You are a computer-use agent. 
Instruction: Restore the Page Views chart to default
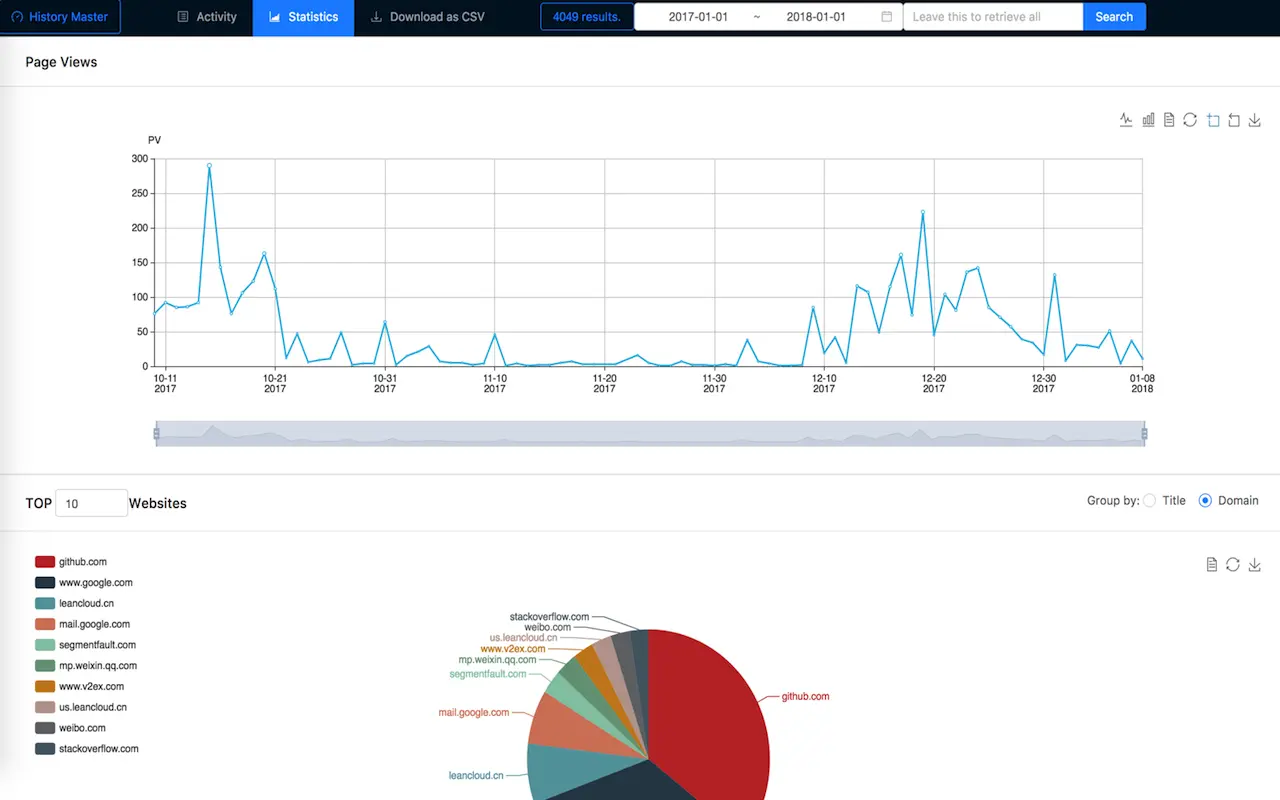(x=1190, y=119)
